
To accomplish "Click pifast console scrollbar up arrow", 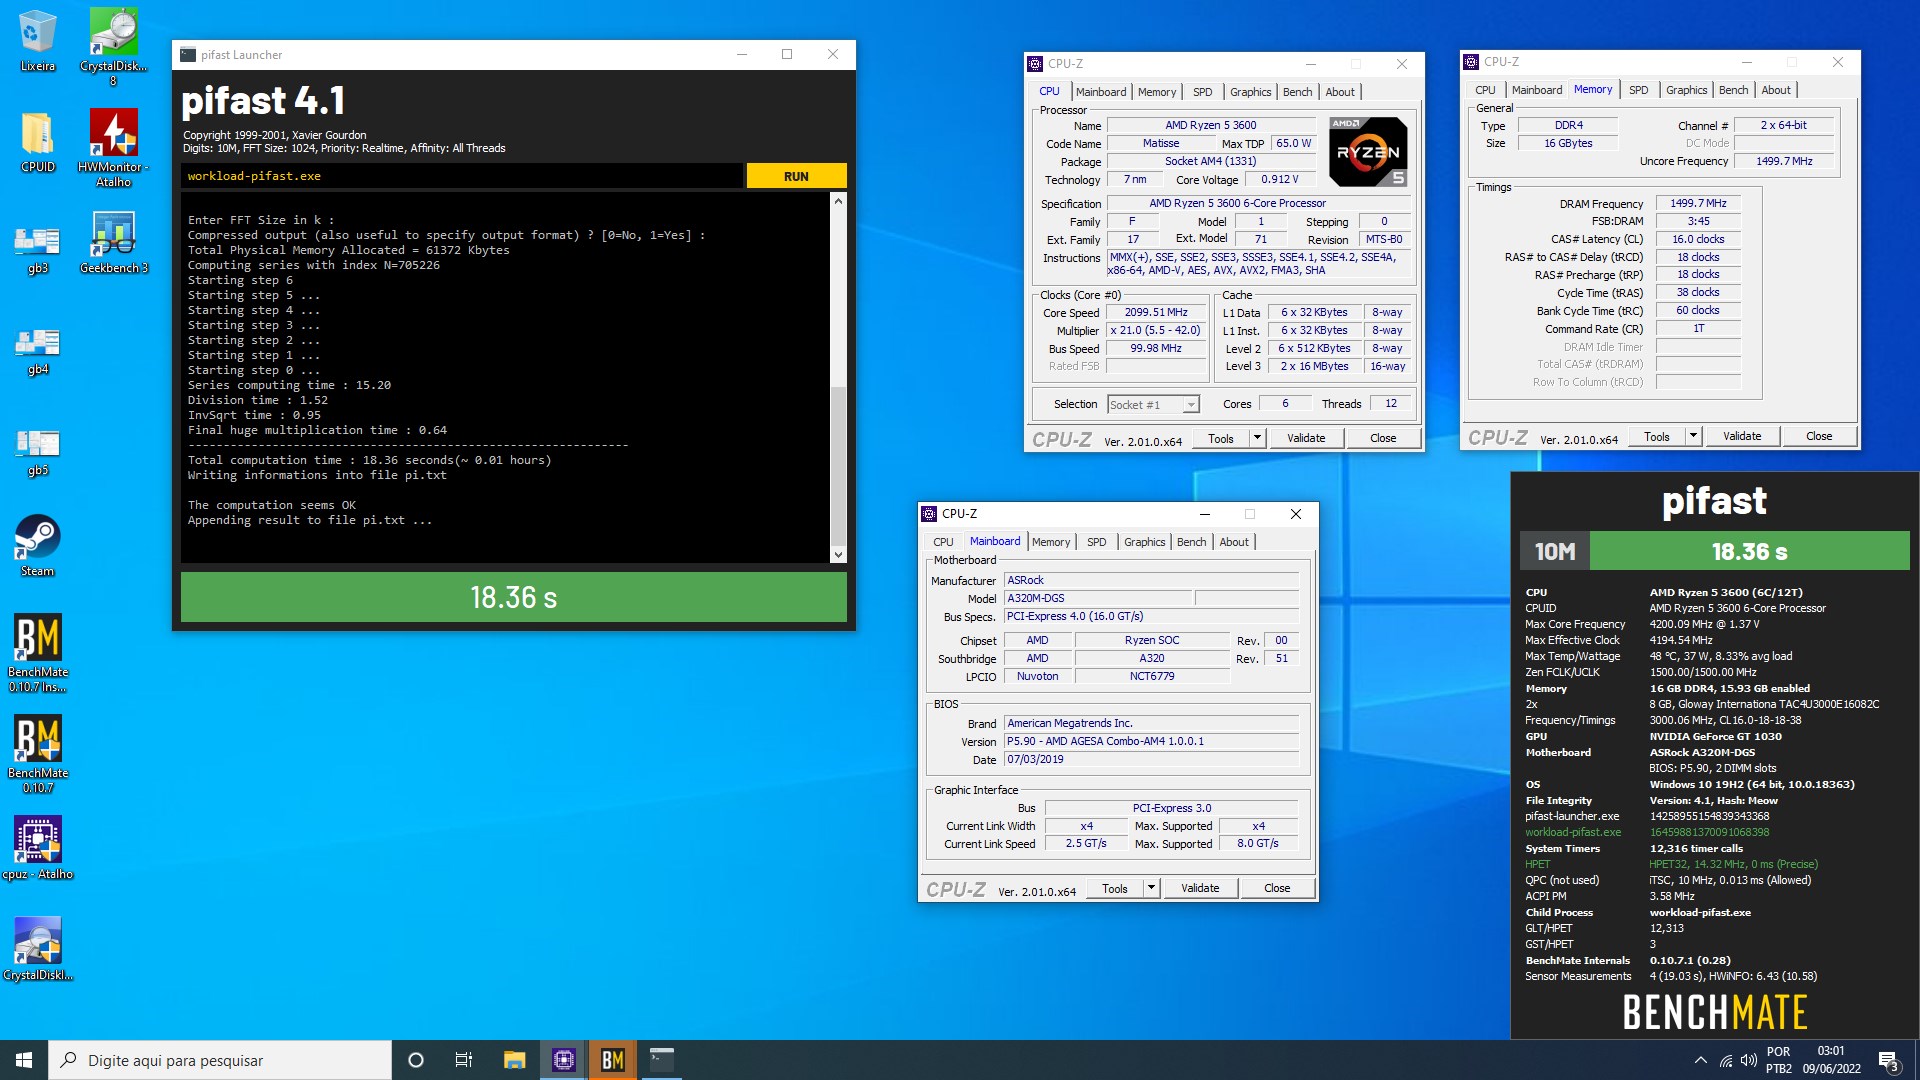I will tap(838, 201).
